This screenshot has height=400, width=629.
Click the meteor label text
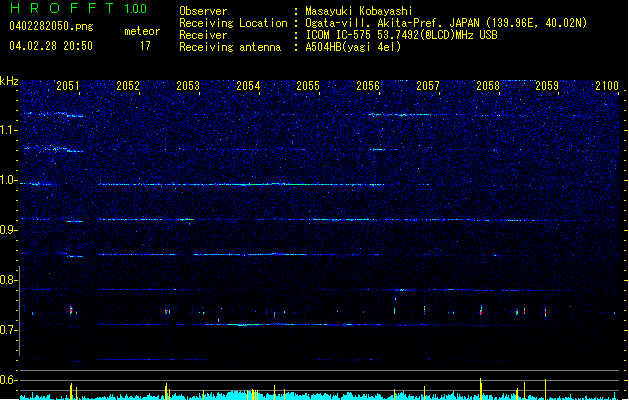[x=142, y=31]
